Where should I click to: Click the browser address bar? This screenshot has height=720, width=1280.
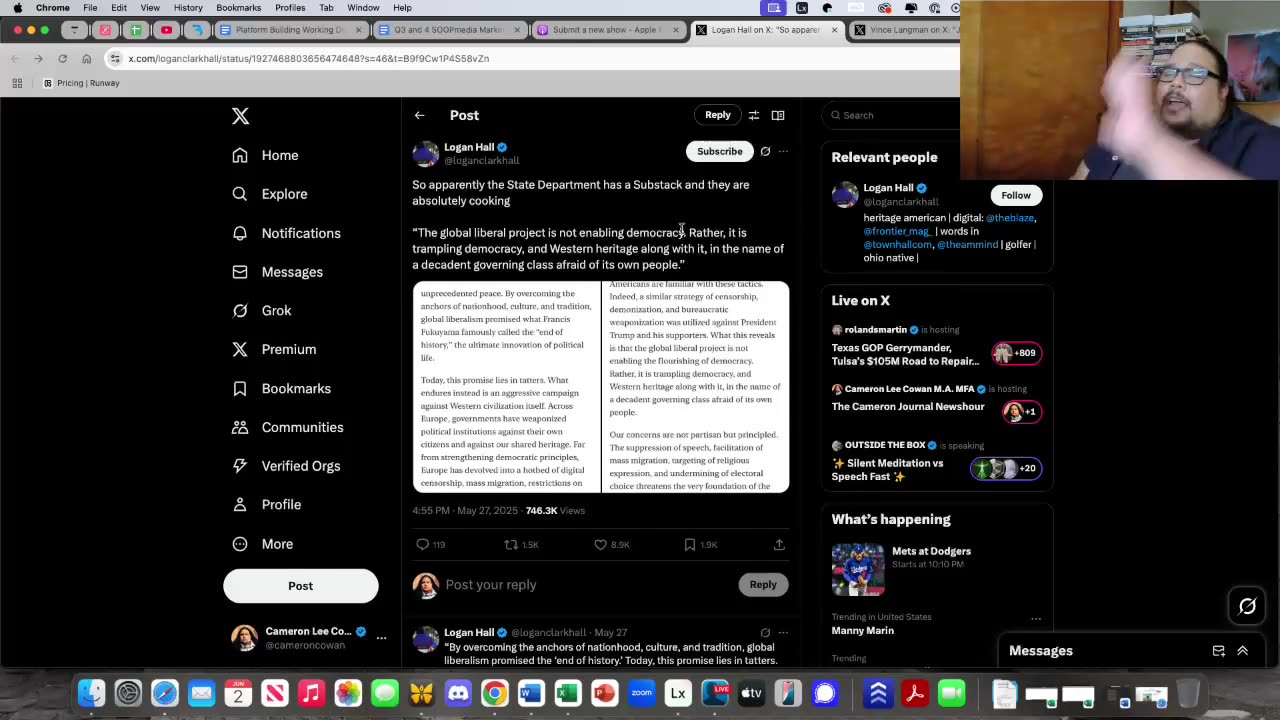[x=530, y=58]
